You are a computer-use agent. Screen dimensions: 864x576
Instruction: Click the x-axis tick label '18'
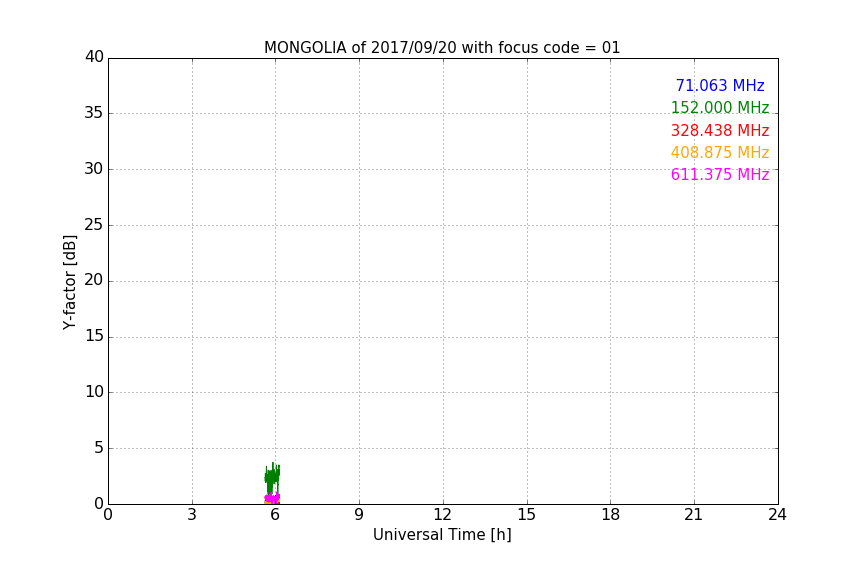[x=611, y=515]
